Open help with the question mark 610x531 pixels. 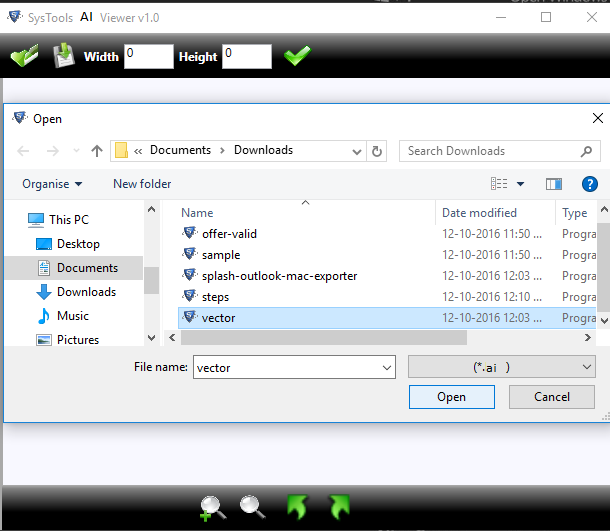coord(590,184)
